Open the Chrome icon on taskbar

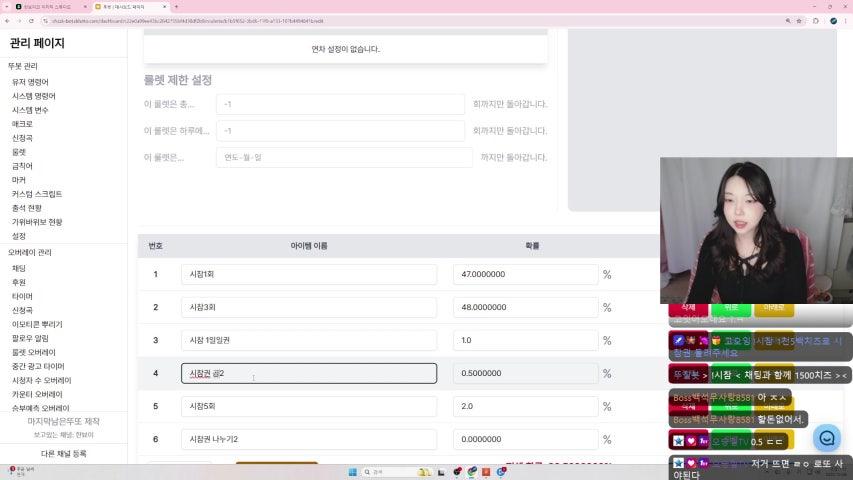[x=472, y=472]
